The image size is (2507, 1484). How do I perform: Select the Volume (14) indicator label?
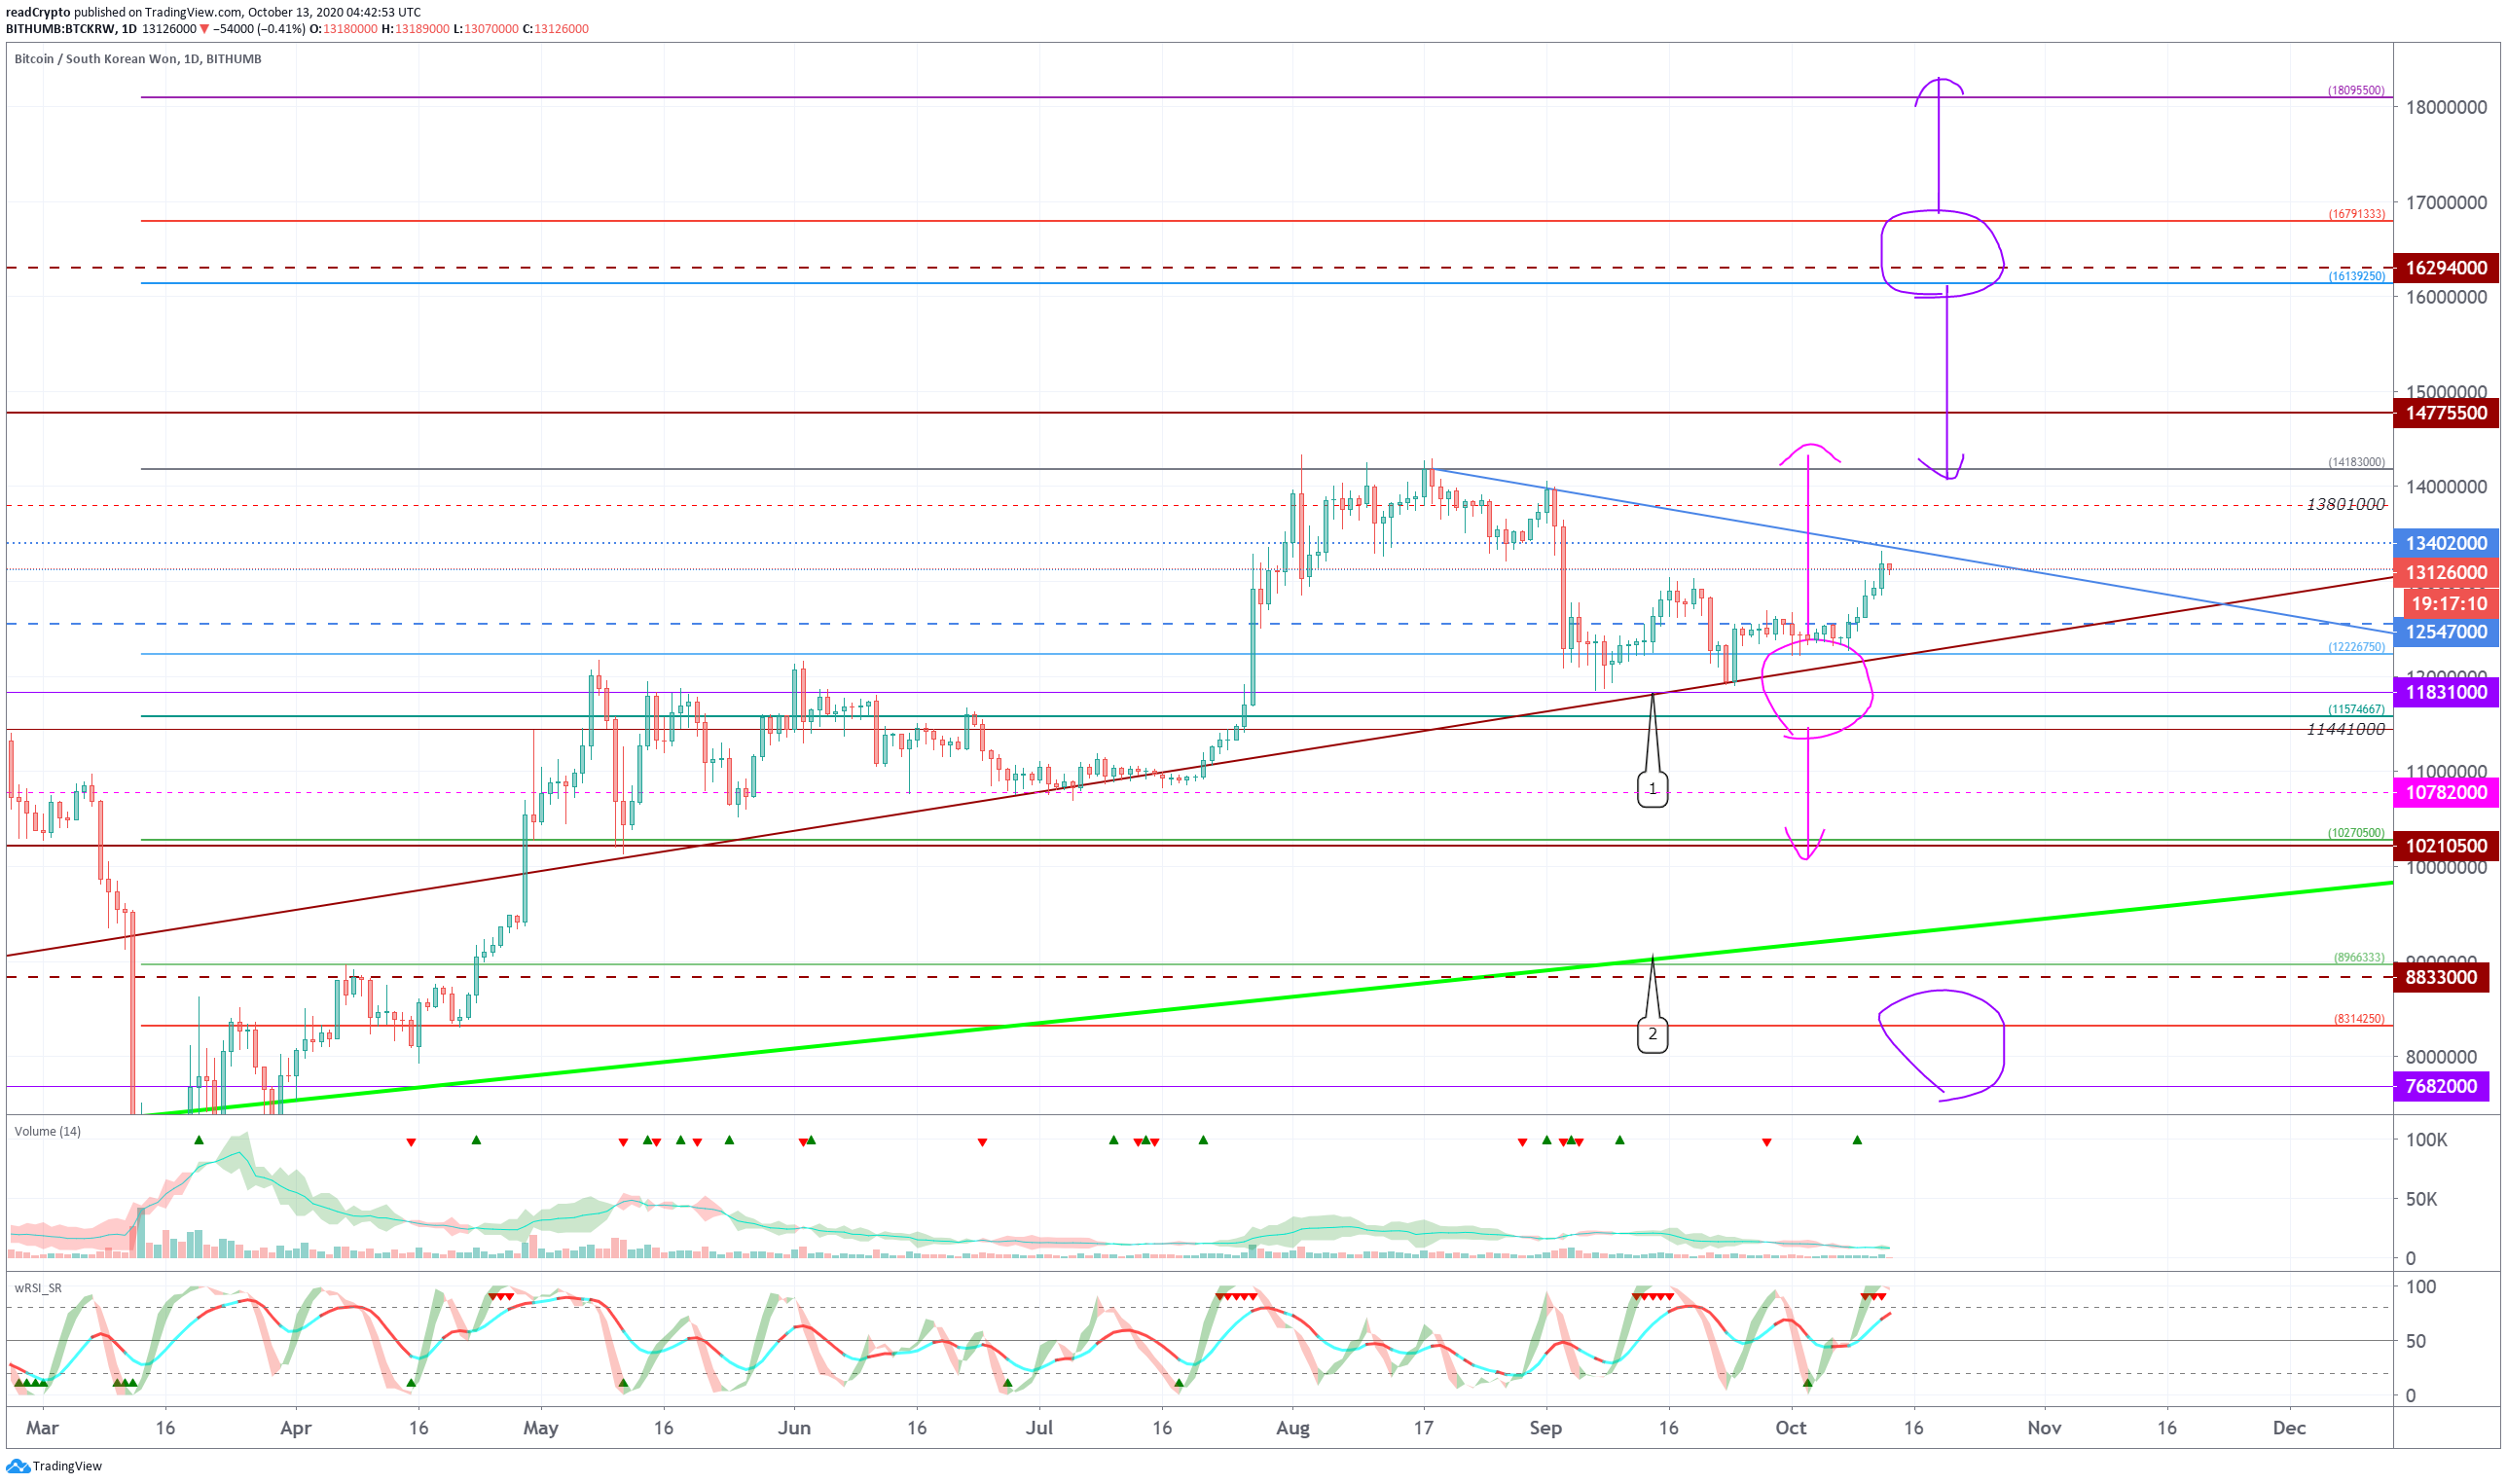pos(47,1131)
